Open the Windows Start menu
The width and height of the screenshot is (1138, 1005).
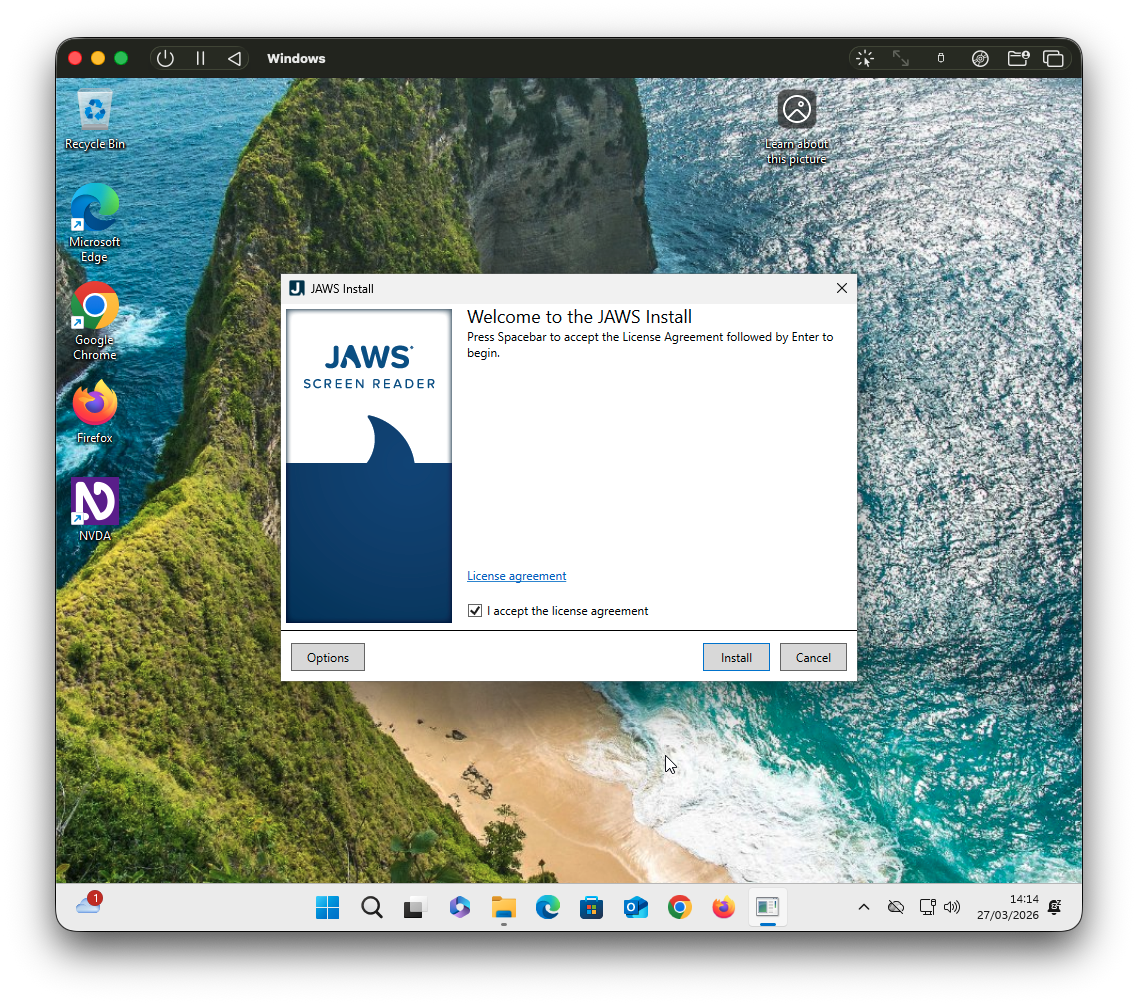(327, 907)
